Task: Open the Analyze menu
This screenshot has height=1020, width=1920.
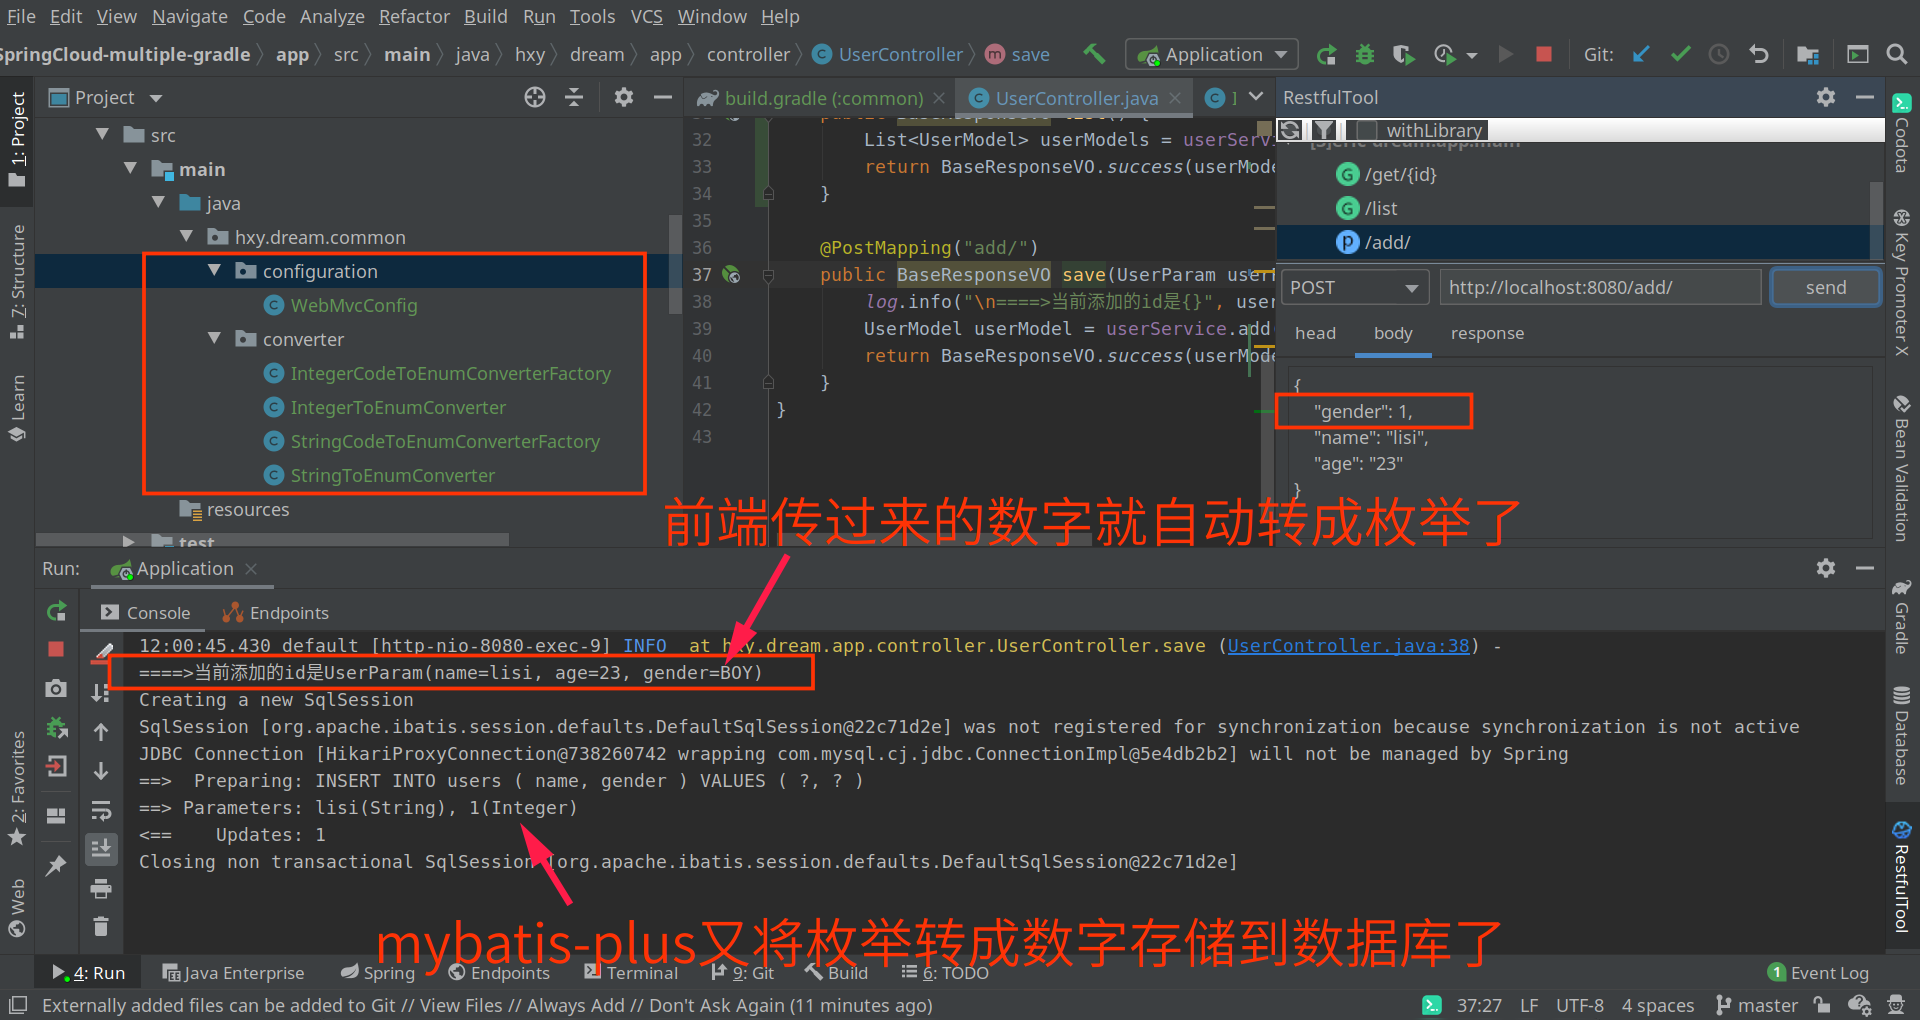Action: [332, 16]
